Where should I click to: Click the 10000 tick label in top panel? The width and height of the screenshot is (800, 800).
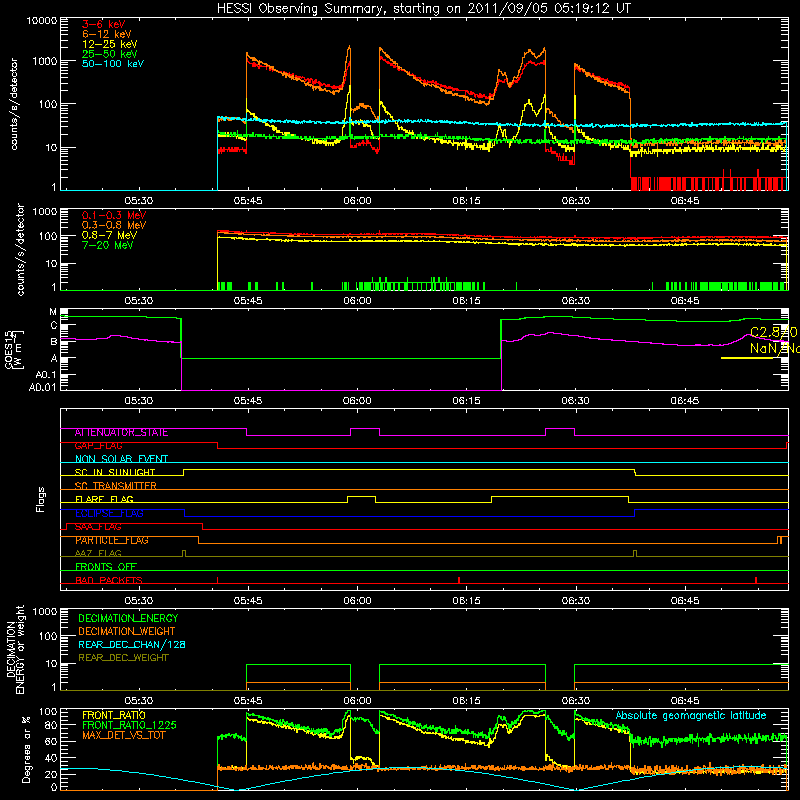pyautogui.click(x=41, y=21)
